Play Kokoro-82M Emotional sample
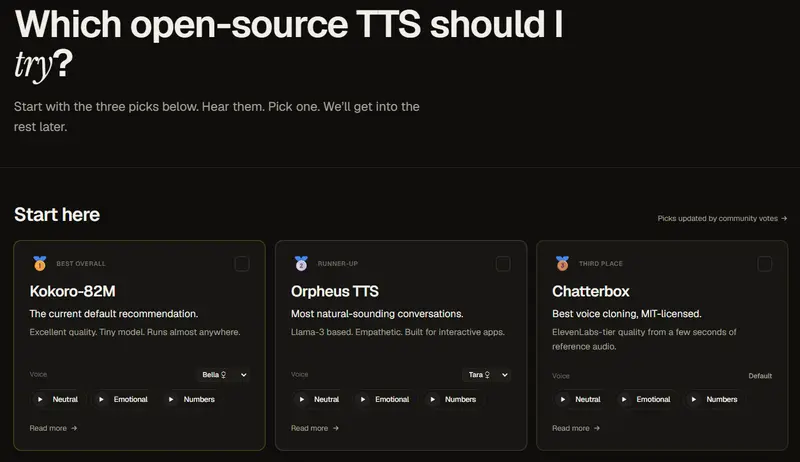800x462 pixels. click(123, 399)
